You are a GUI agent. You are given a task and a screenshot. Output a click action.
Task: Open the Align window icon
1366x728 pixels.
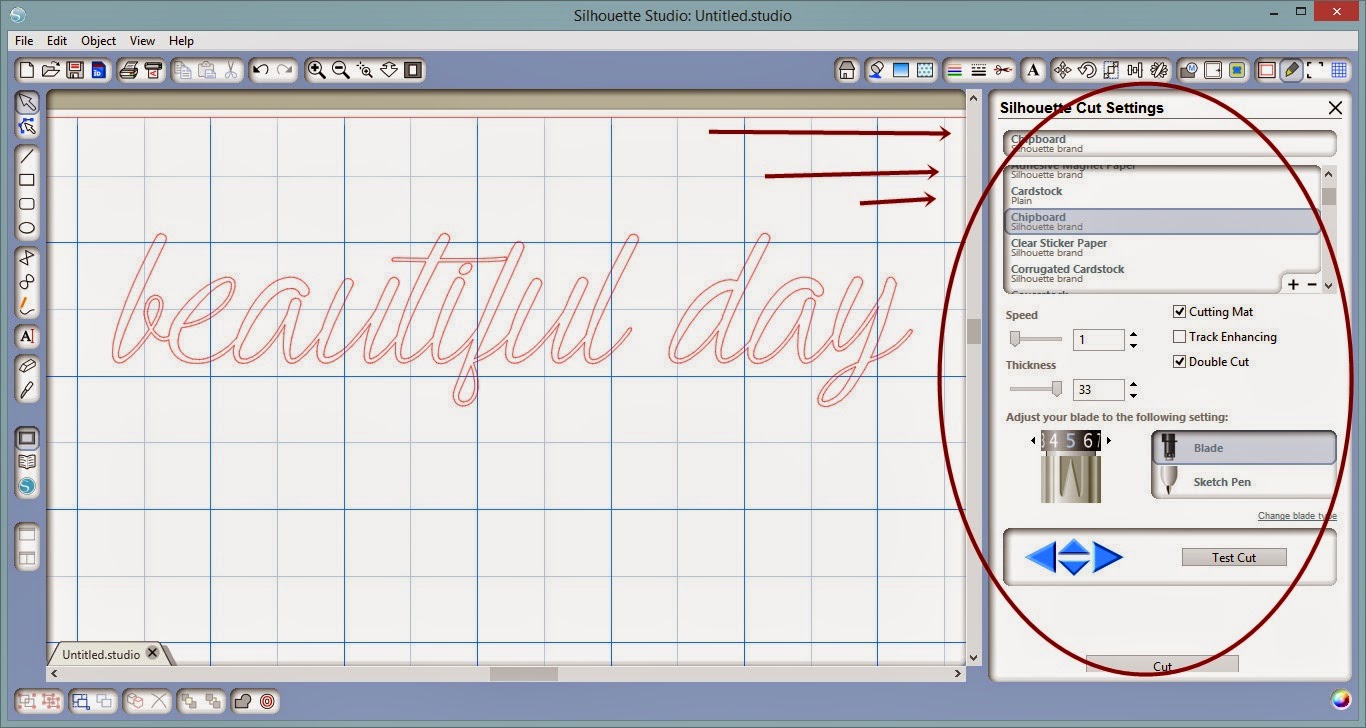[x=1135, y=70]
